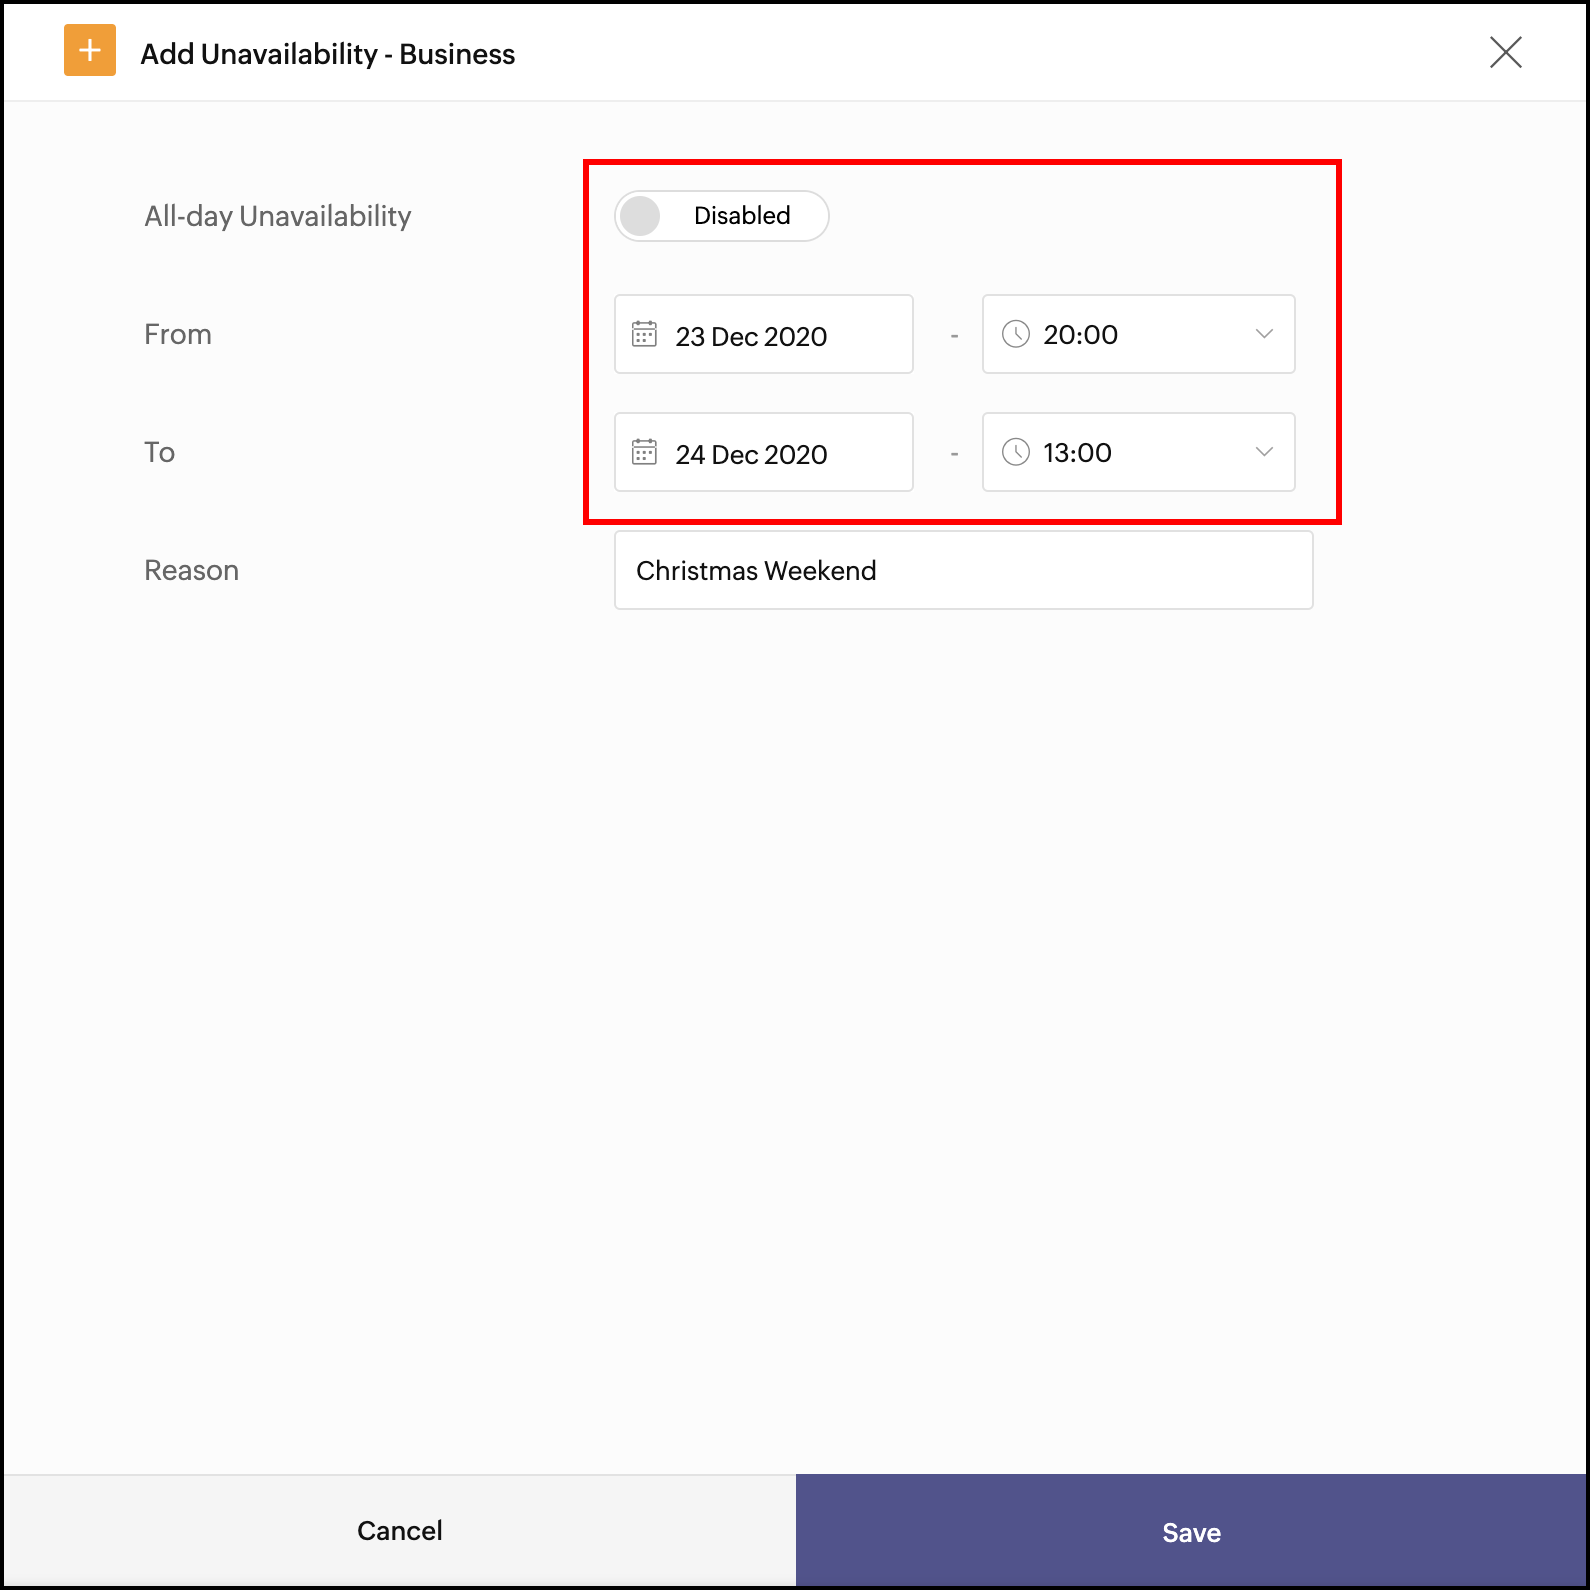Focus the Reason field containing Christmas Weekend
The height and width of the screenshot is (1590, 1590).
[x=963, y=570]
